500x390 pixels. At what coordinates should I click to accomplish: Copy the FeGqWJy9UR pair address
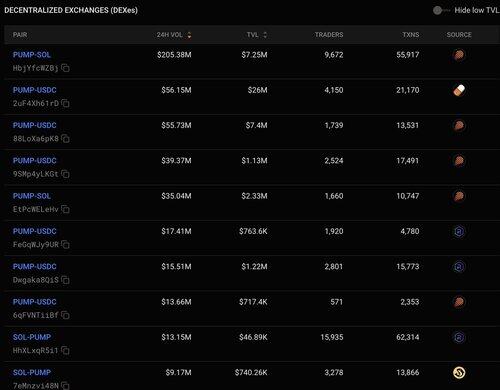click(65, 245)
